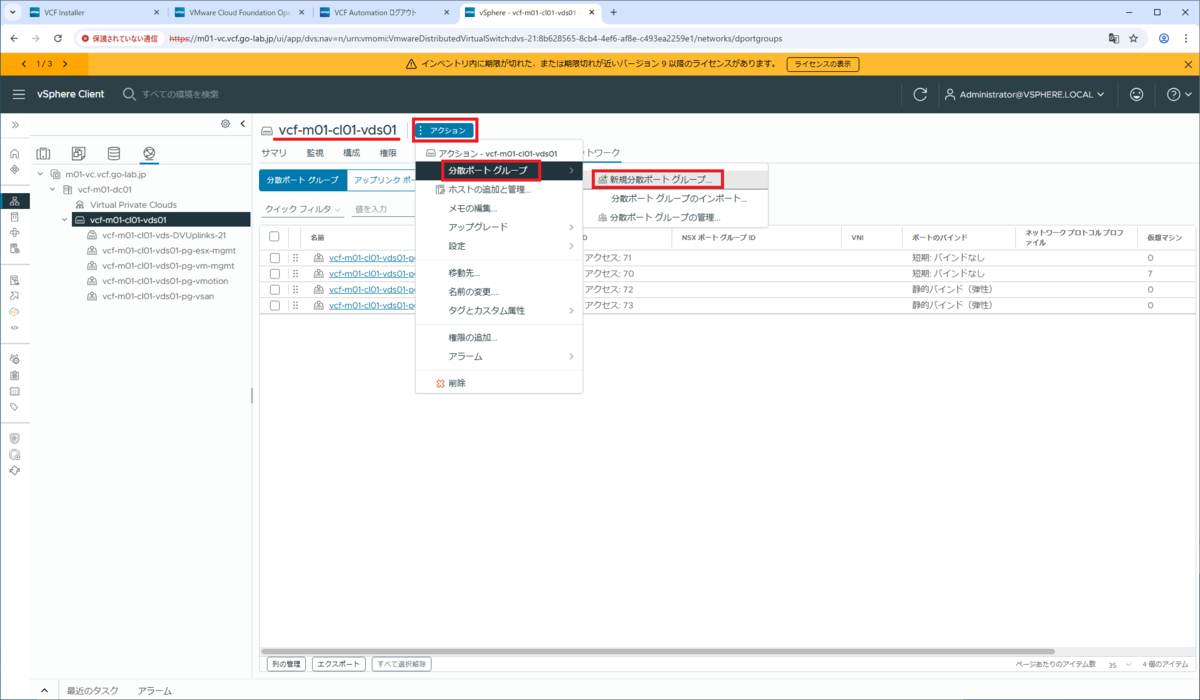The height and width of the screenshot is (700, 1200).
Task: Open the Developer Center code icon
Action: [14, 327]
